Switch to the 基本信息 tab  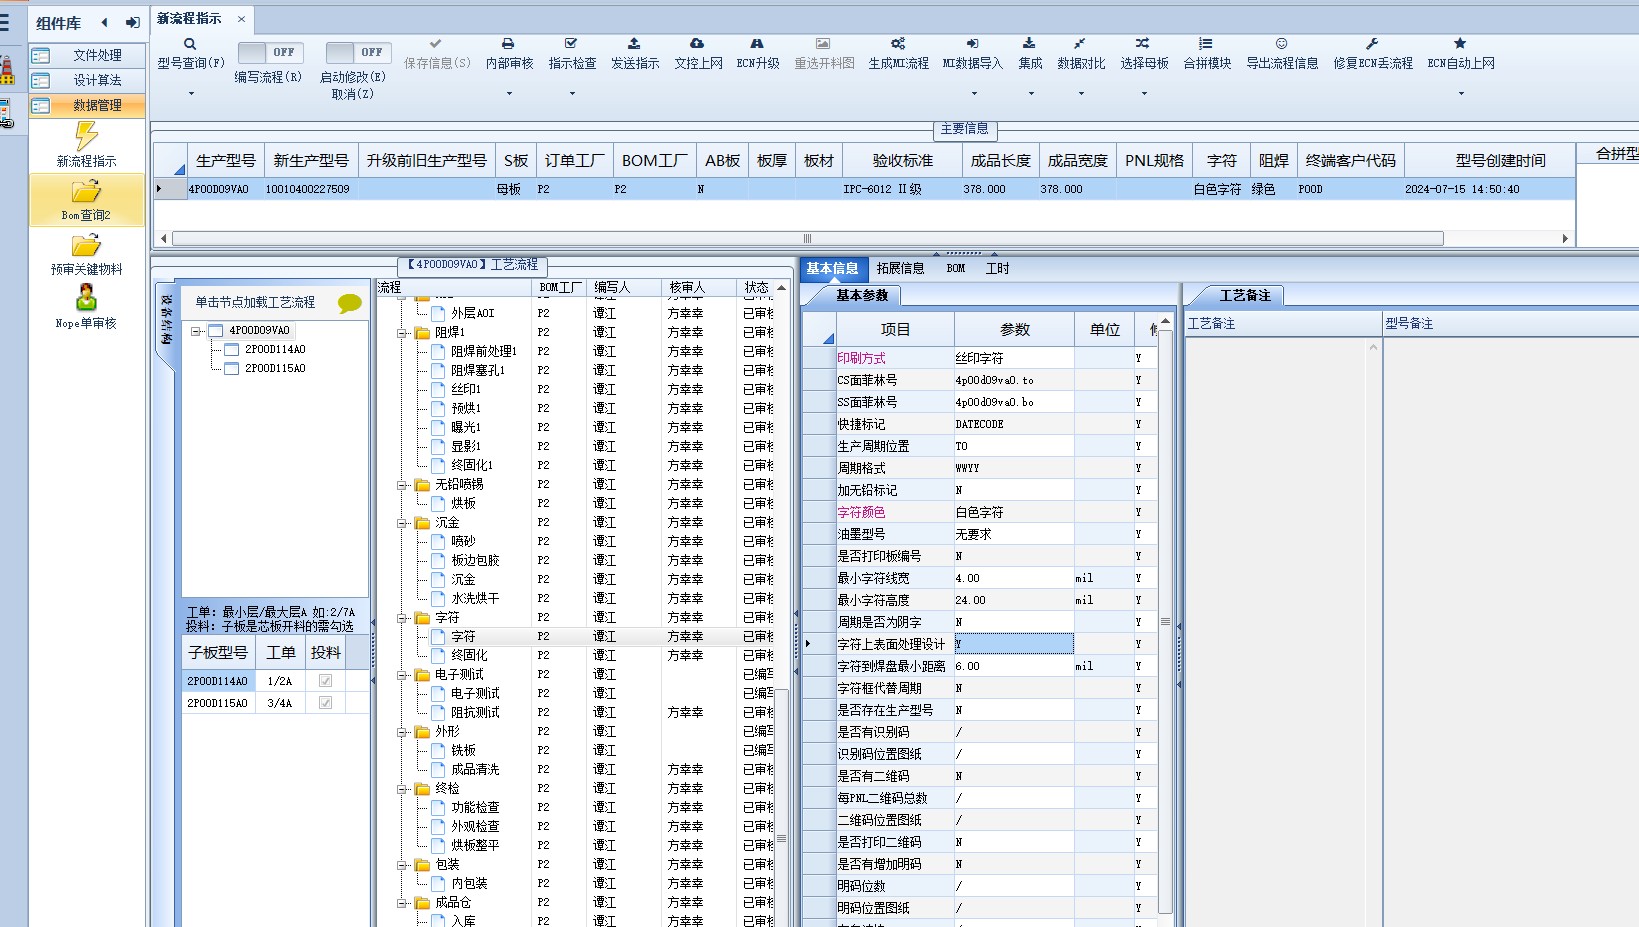coord(832,268)
